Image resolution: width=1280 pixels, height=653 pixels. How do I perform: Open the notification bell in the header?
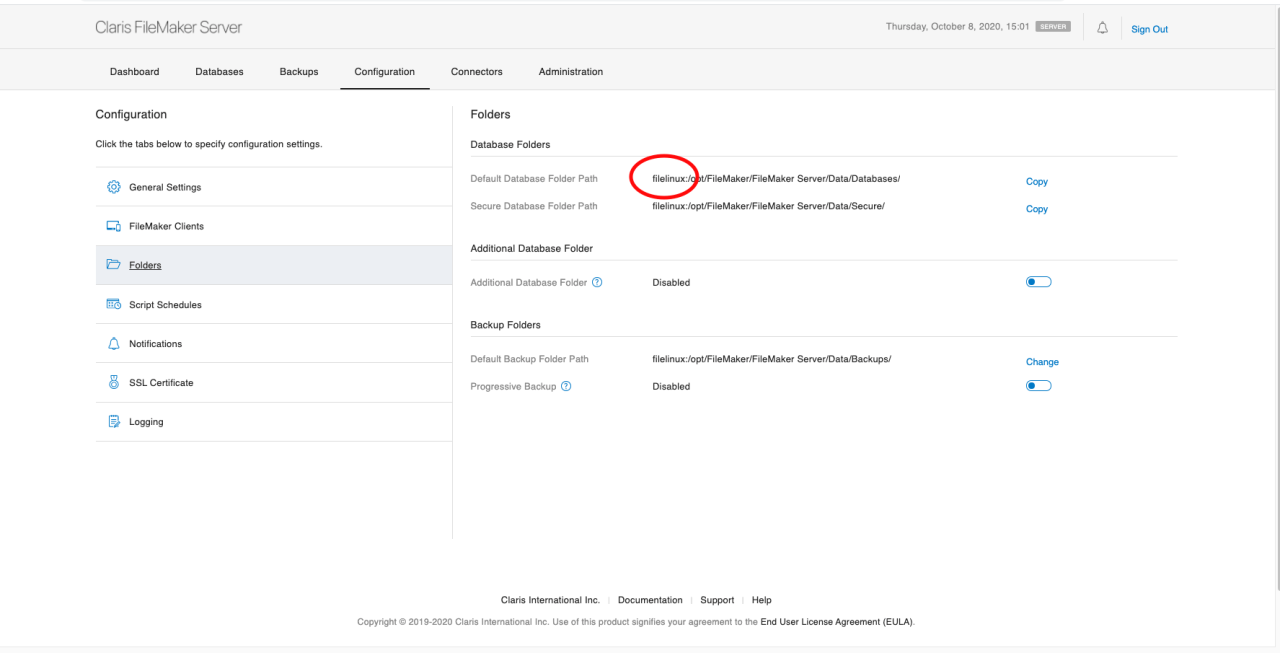[x=1102, y=28]
